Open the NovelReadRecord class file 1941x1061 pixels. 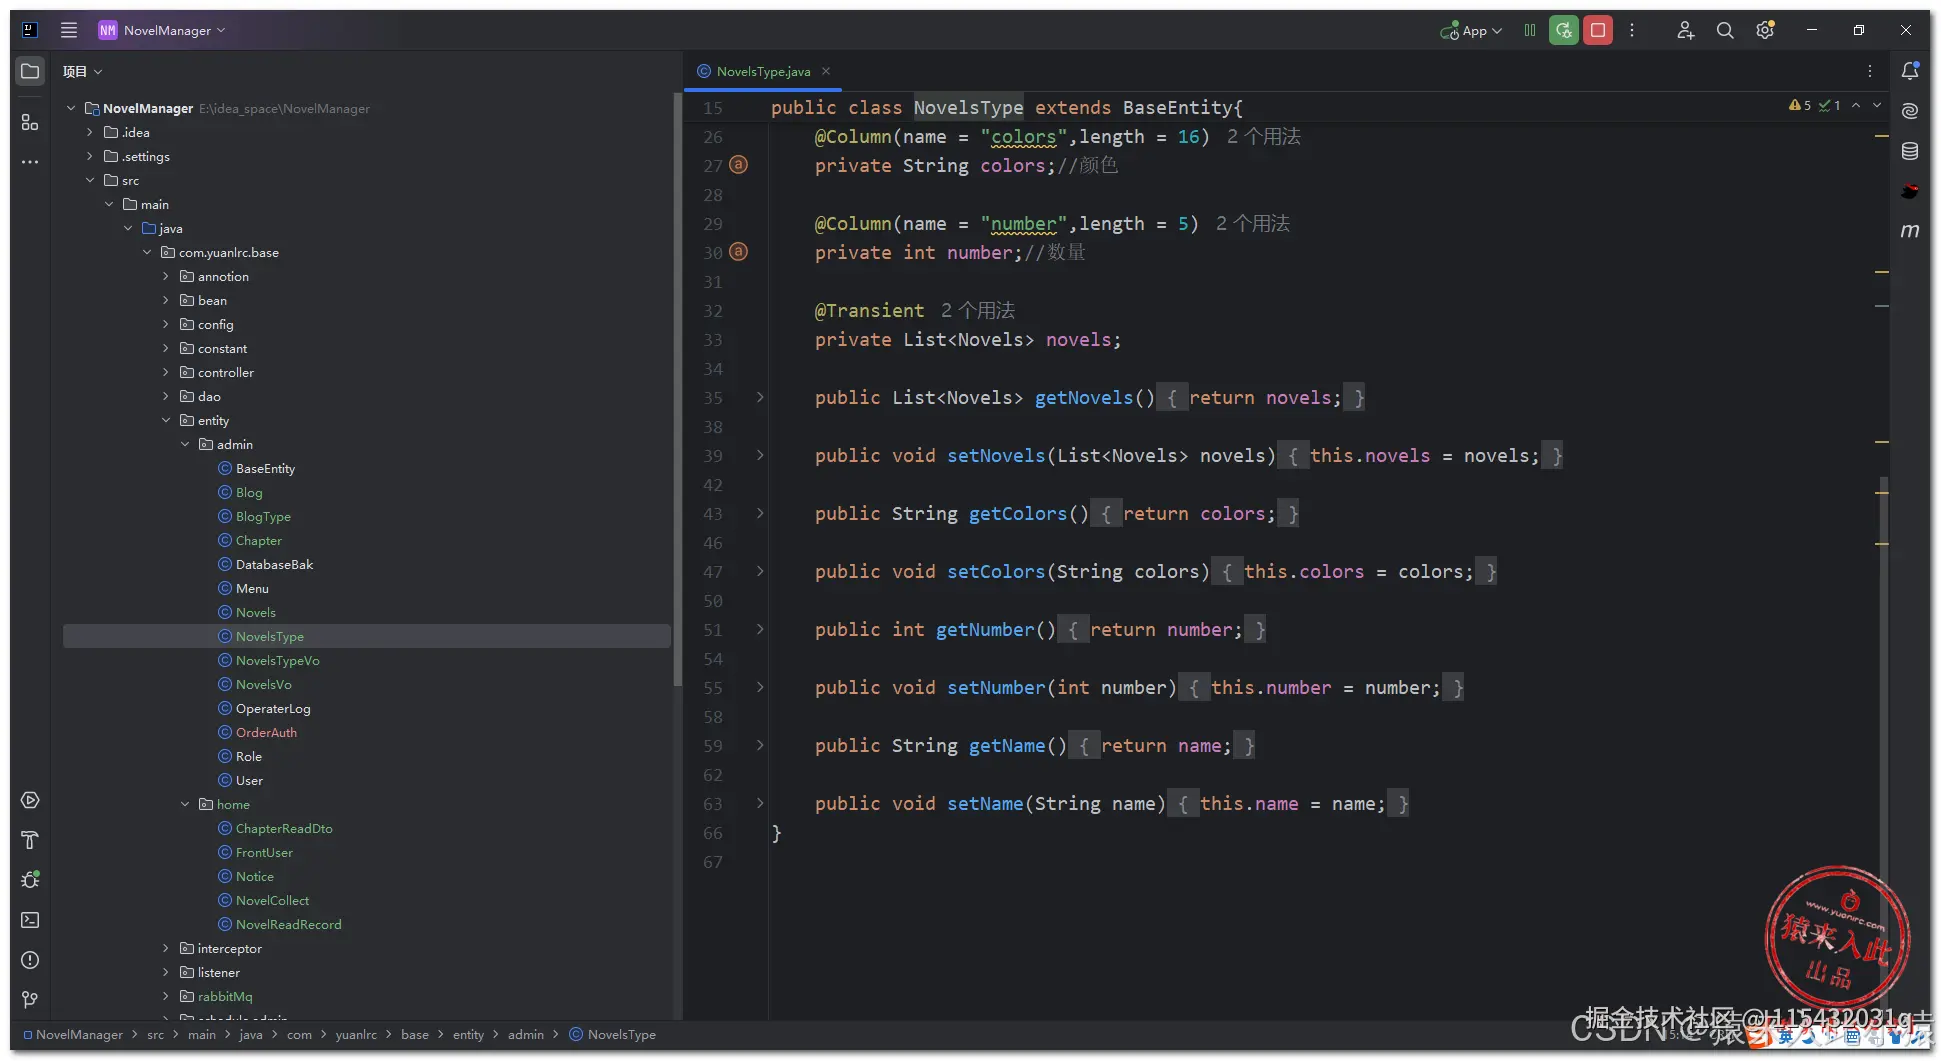288,924
